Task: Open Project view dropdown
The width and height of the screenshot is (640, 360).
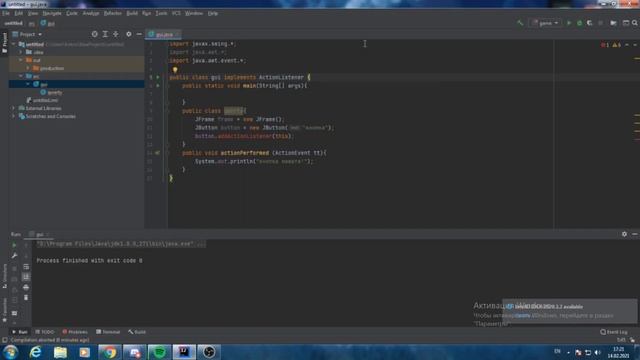Action: 27,34
